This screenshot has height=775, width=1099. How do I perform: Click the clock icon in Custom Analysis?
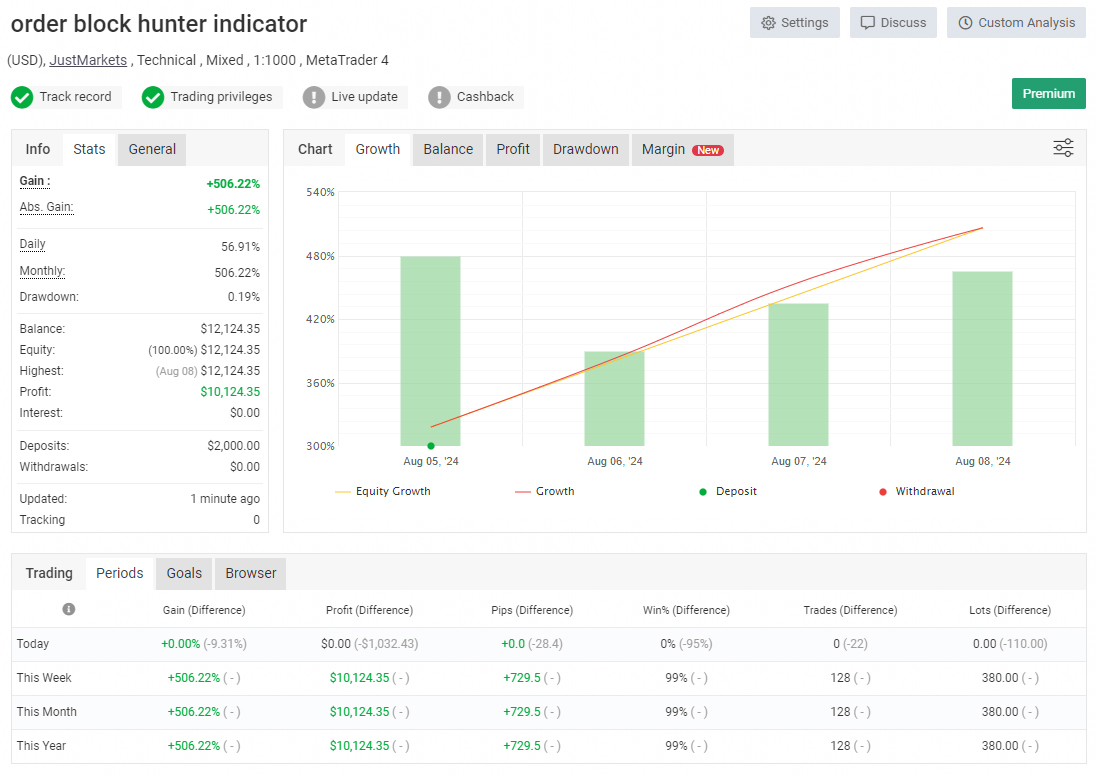[x=965, y=23]
